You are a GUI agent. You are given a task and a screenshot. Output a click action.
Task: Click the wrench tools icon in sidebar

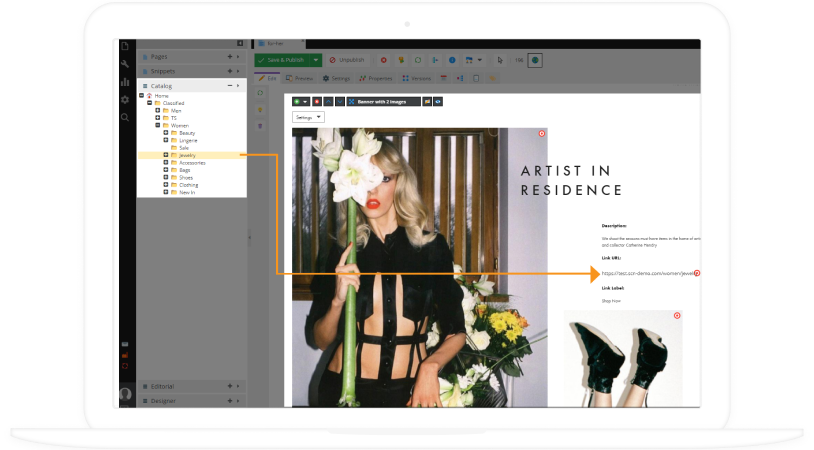pos(125,64)
